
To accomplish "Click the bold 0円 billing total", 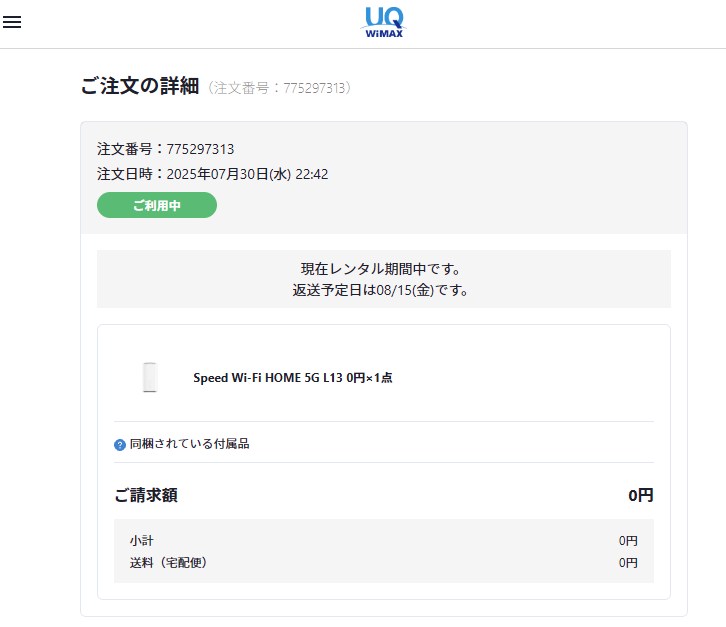I will 640,495.
